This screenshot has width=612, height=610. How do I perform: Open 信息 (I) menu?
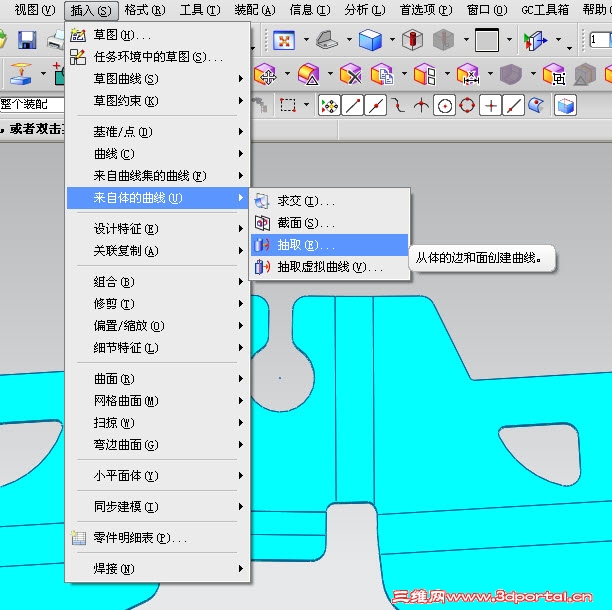point(310,10)
